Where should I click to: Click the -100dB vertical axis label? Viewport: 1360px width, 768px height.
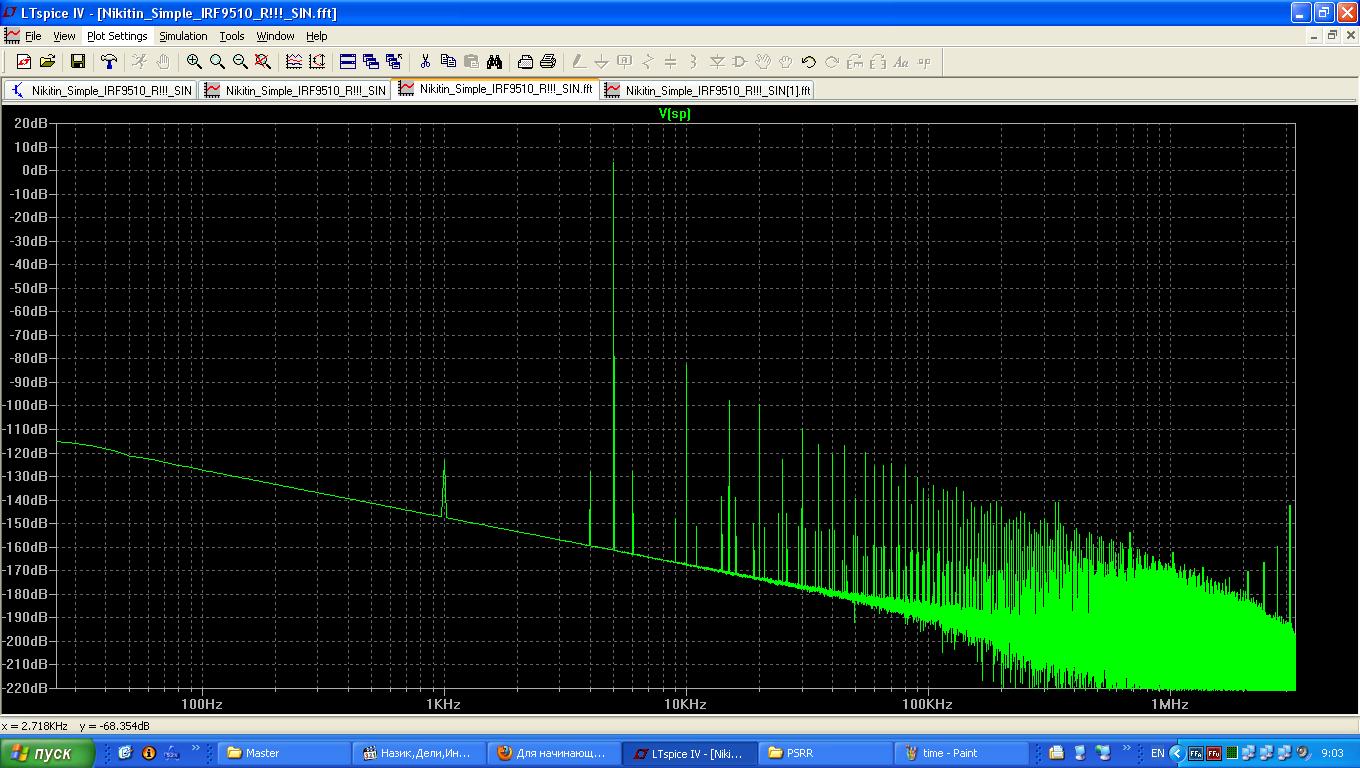coord(26,405)
